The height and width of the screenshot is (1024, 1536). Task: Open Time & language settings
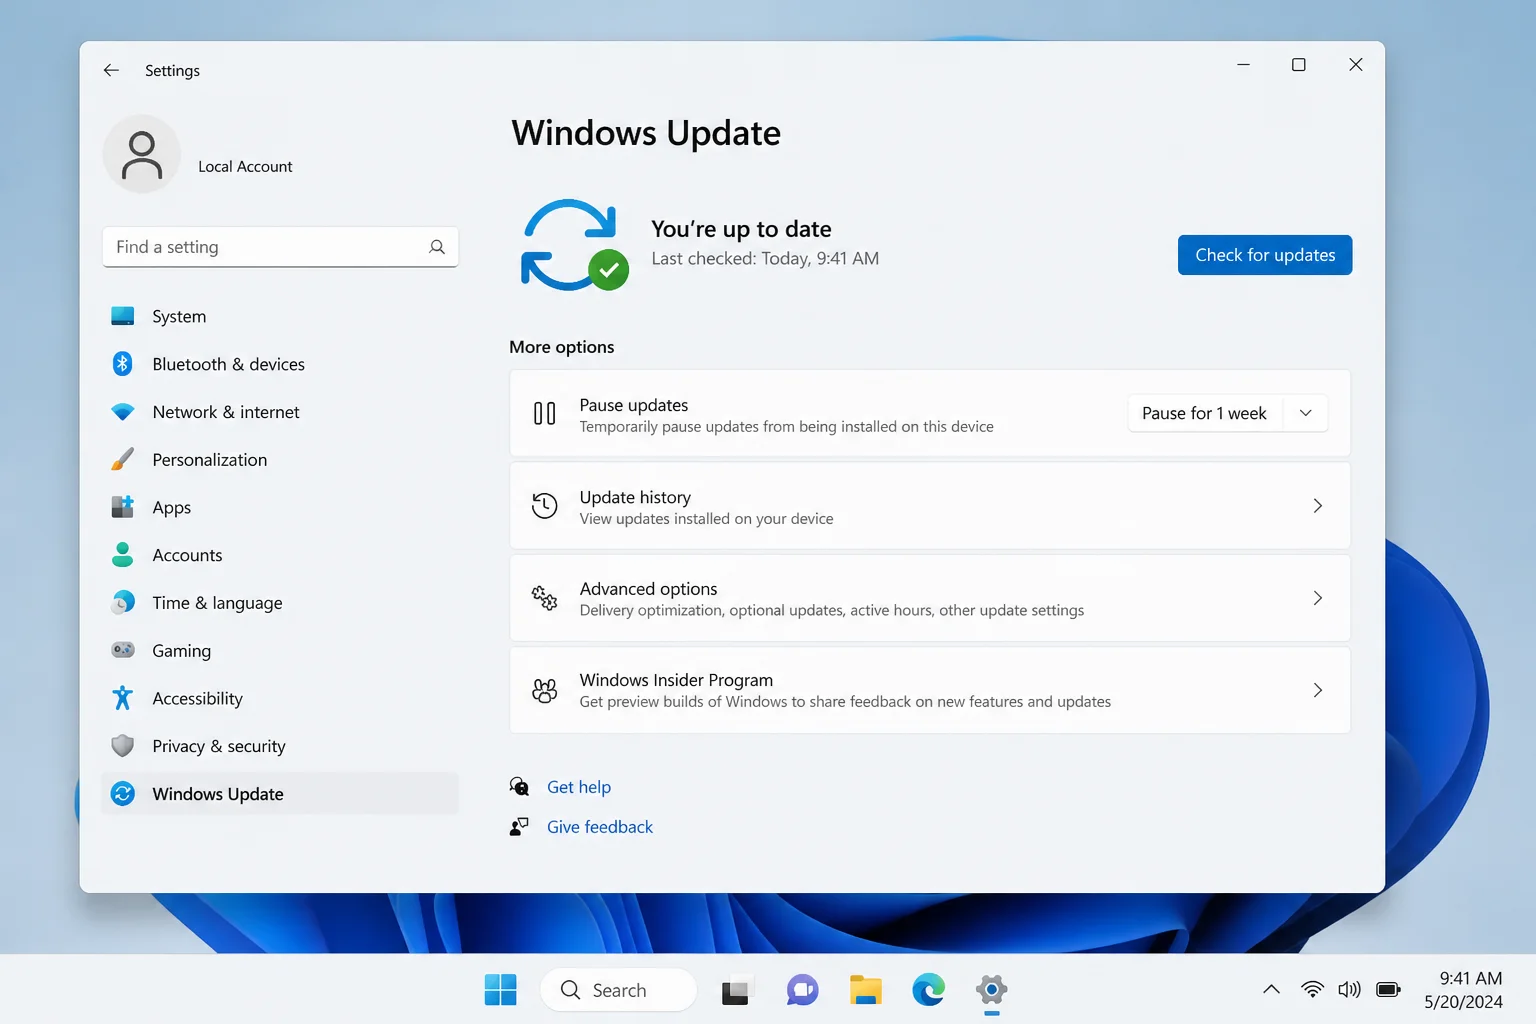[x=280, y=603]
